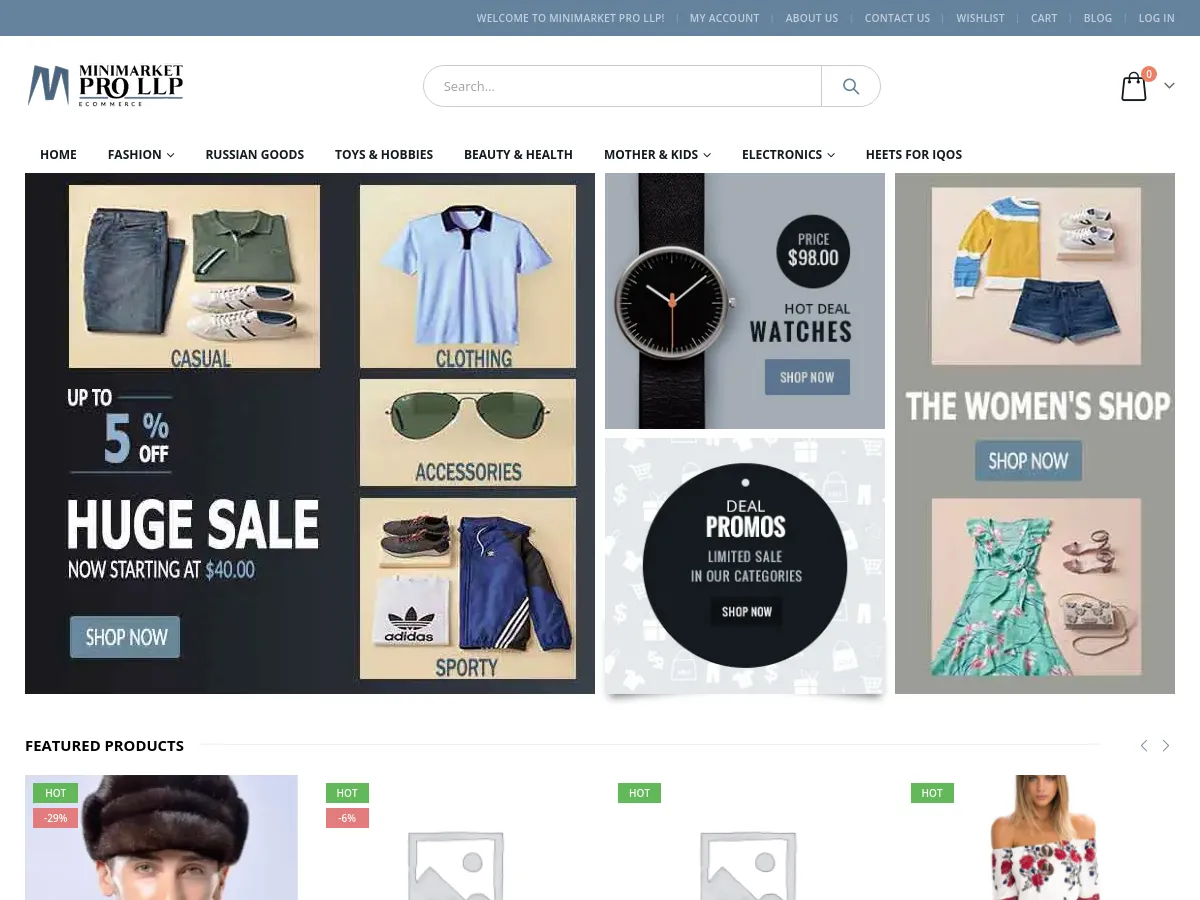Click the Log In link
This screenshot has width=1200, height=900.
click(1156, 18)
